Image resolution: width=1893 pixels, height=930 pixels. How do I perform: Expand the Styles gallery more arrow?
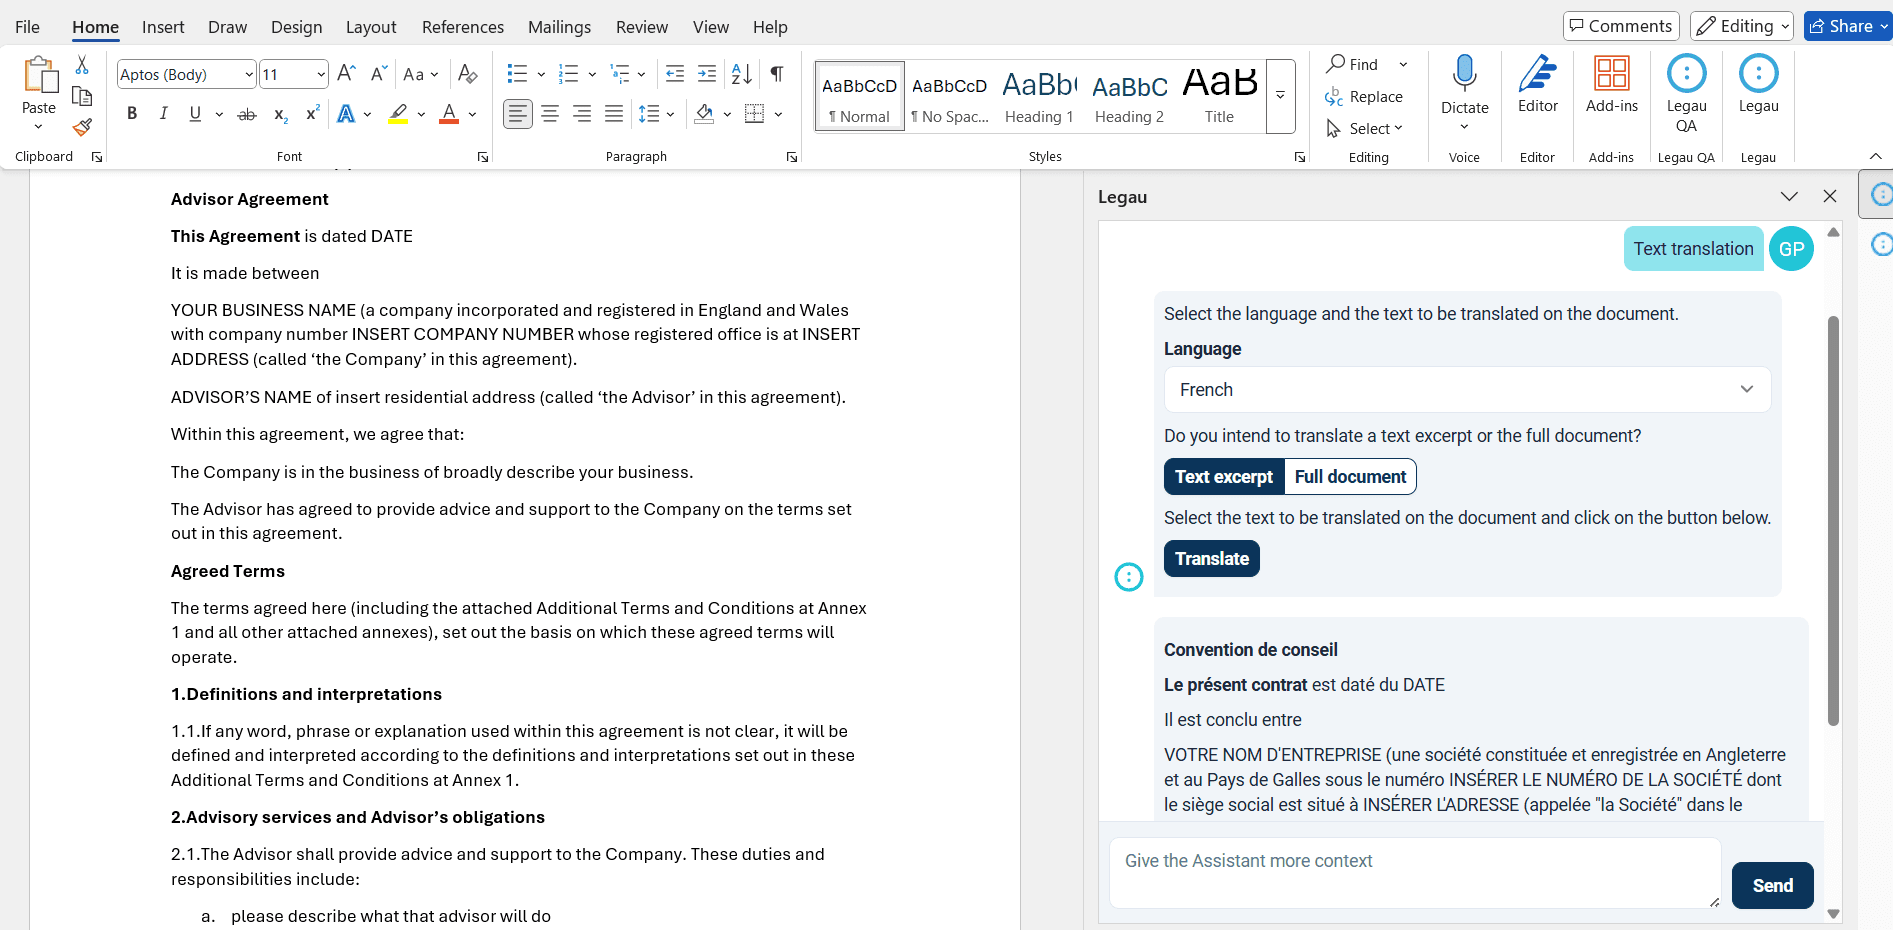click(x=1280, y=96)
